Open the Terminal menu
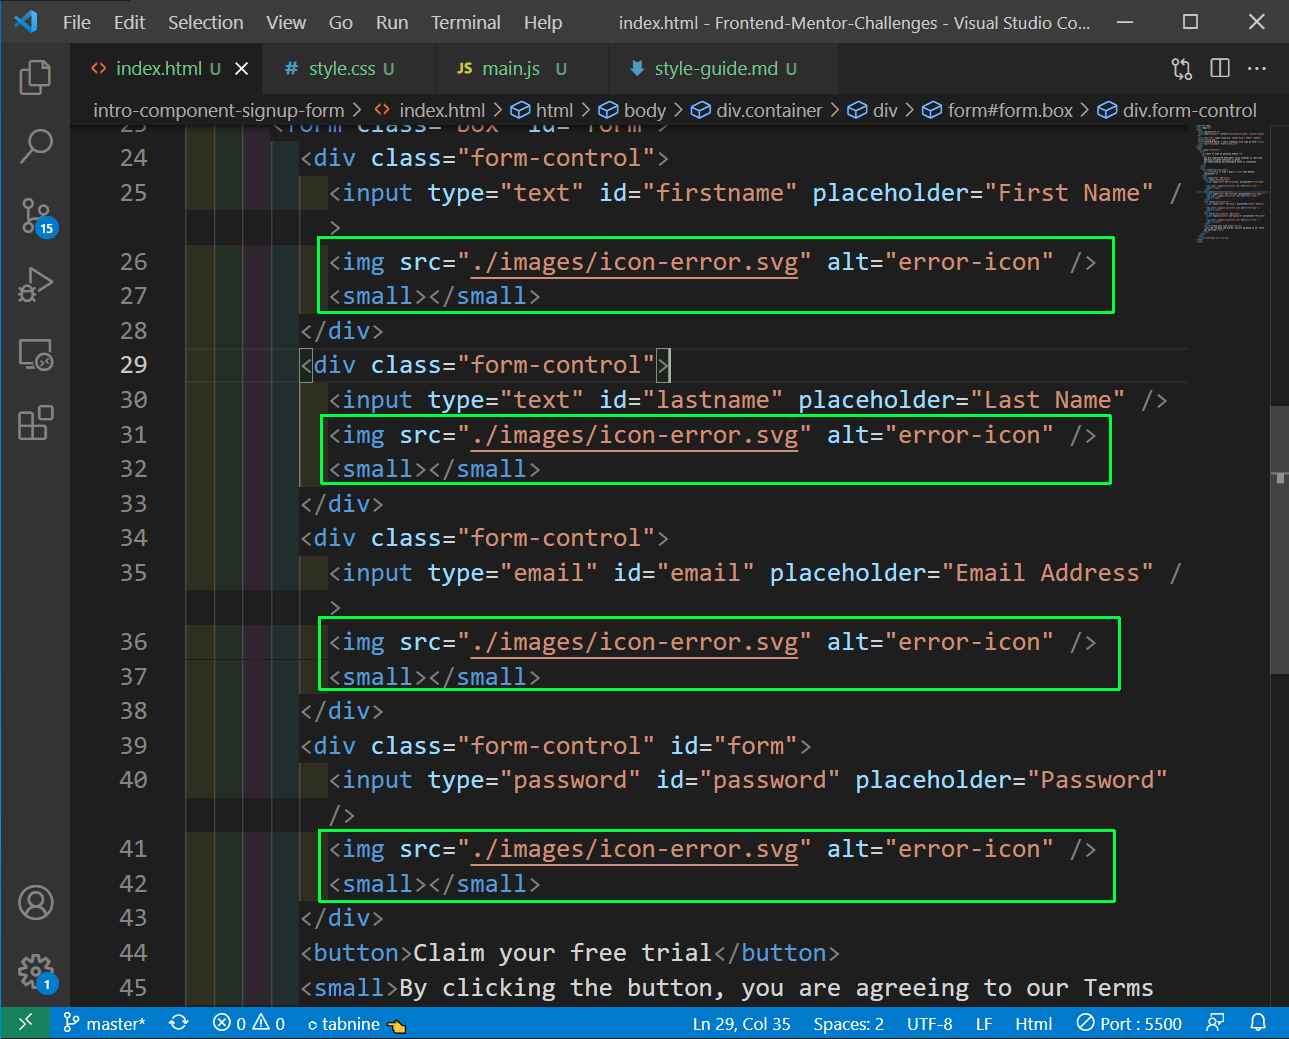 466,22
